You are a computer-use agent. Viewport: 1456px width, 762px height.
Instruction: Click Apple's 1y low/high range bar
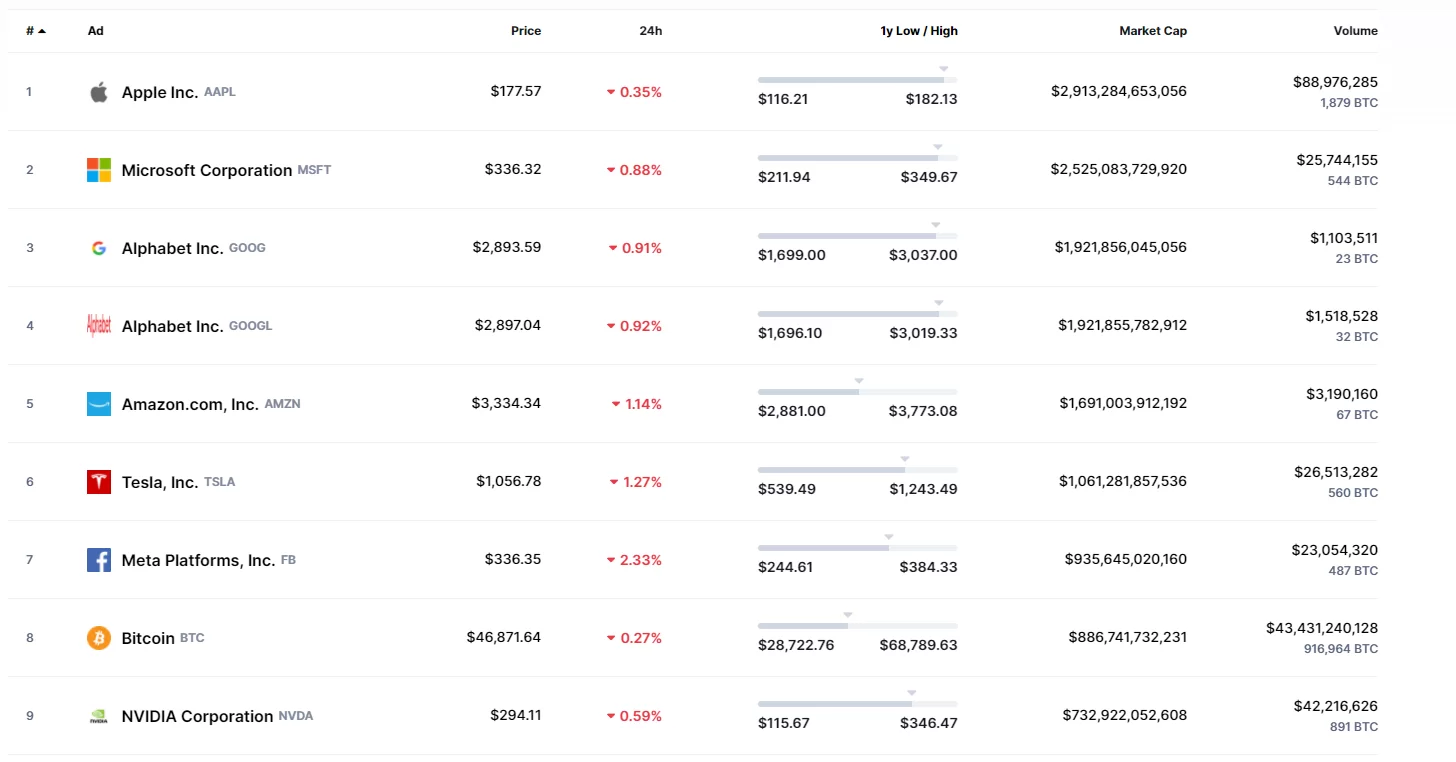tap(857, 80)
